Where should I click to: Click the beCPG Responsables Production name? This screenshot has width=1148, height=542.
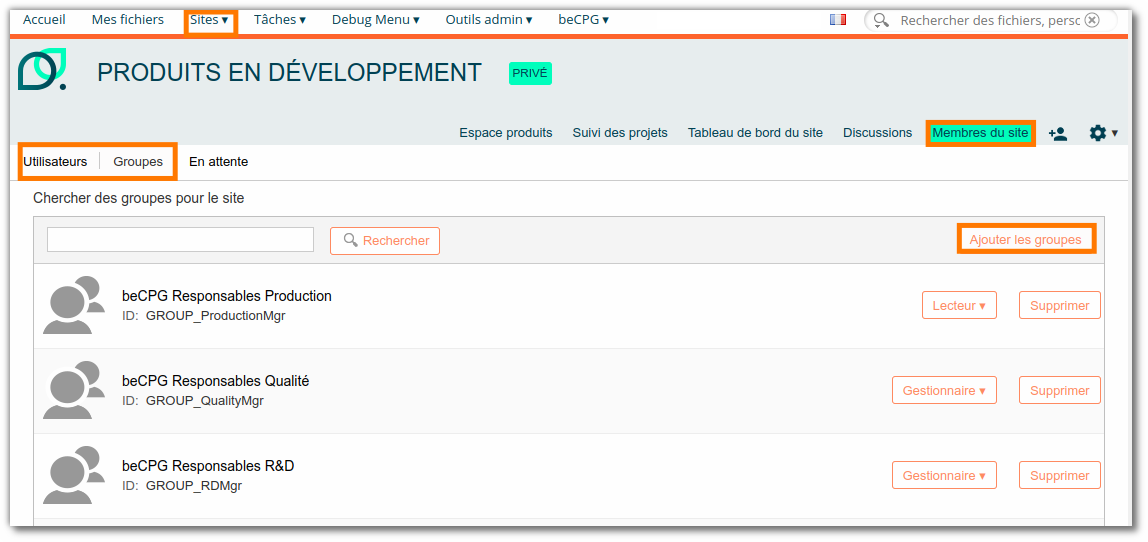227,296
